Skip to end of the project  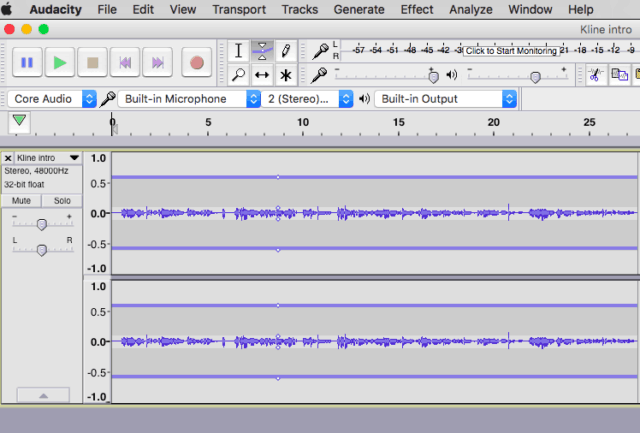tap(158, 62)
